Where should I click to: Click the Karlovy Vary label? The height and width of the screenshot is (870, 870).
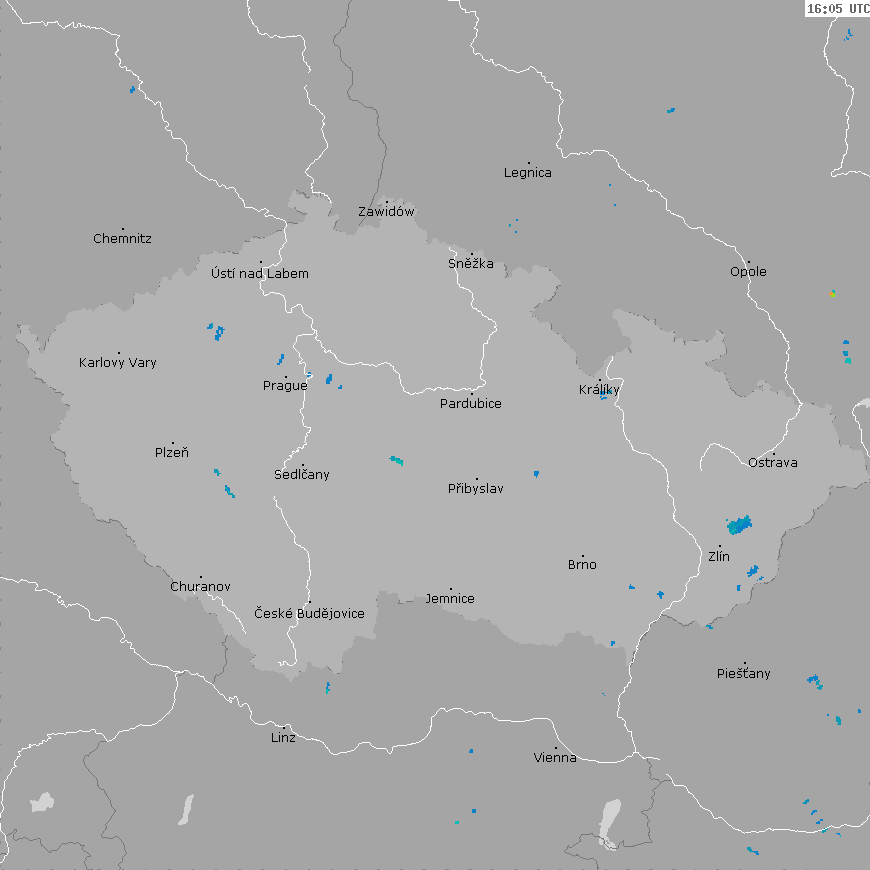coord(118,363)
